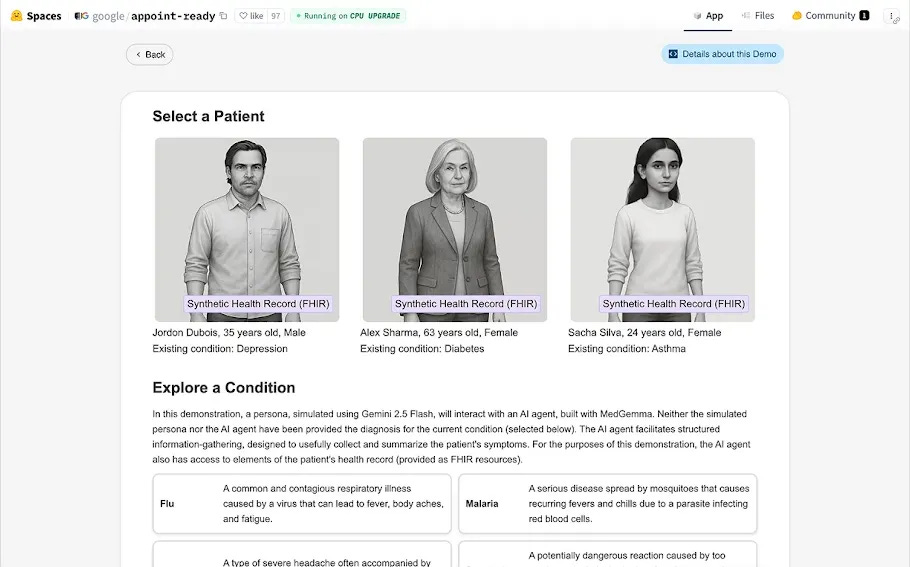
Task: Click the Back button
Action: tap(150, 55)
